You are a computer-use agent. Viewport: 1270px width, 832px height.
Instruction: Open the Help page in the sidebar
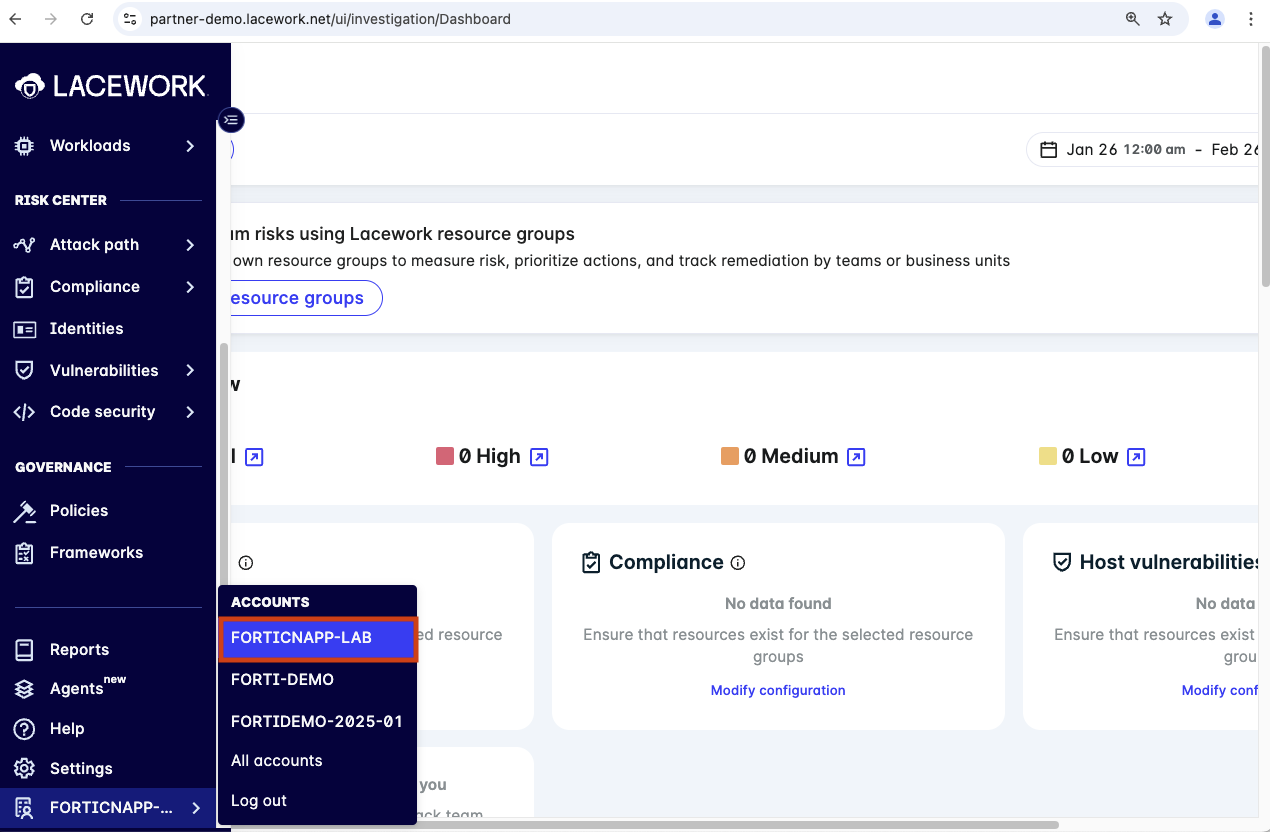pyautogui.click(x=67, y=729)
